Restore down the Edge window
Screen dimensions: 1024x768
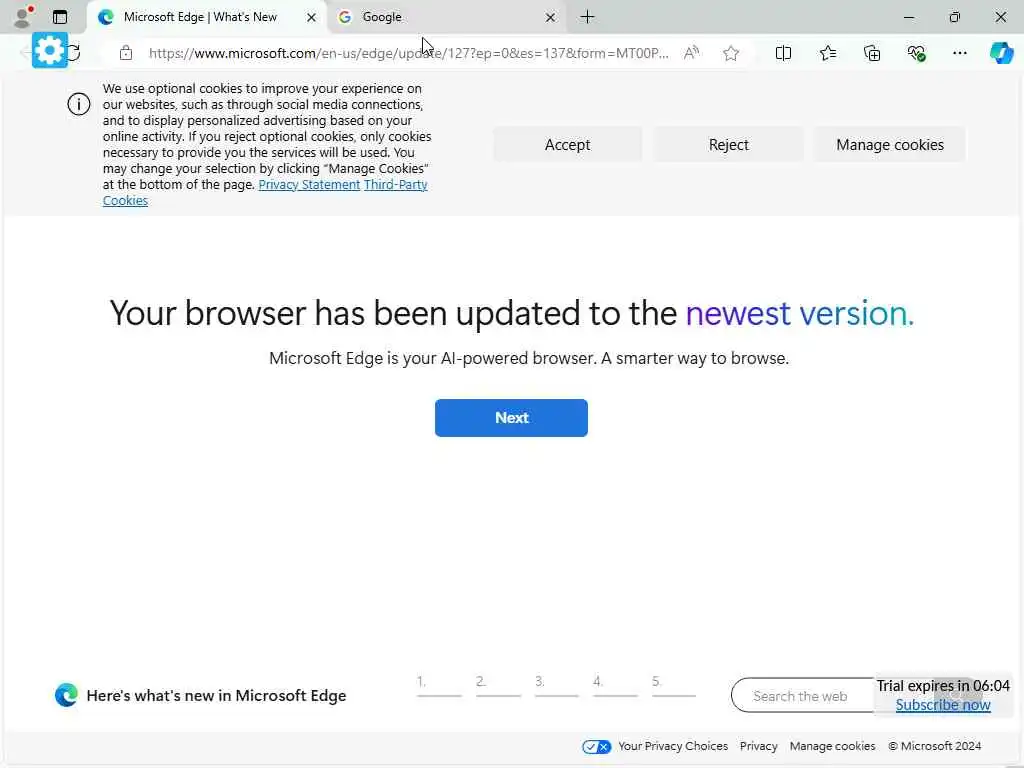click(x=955, y=17)
